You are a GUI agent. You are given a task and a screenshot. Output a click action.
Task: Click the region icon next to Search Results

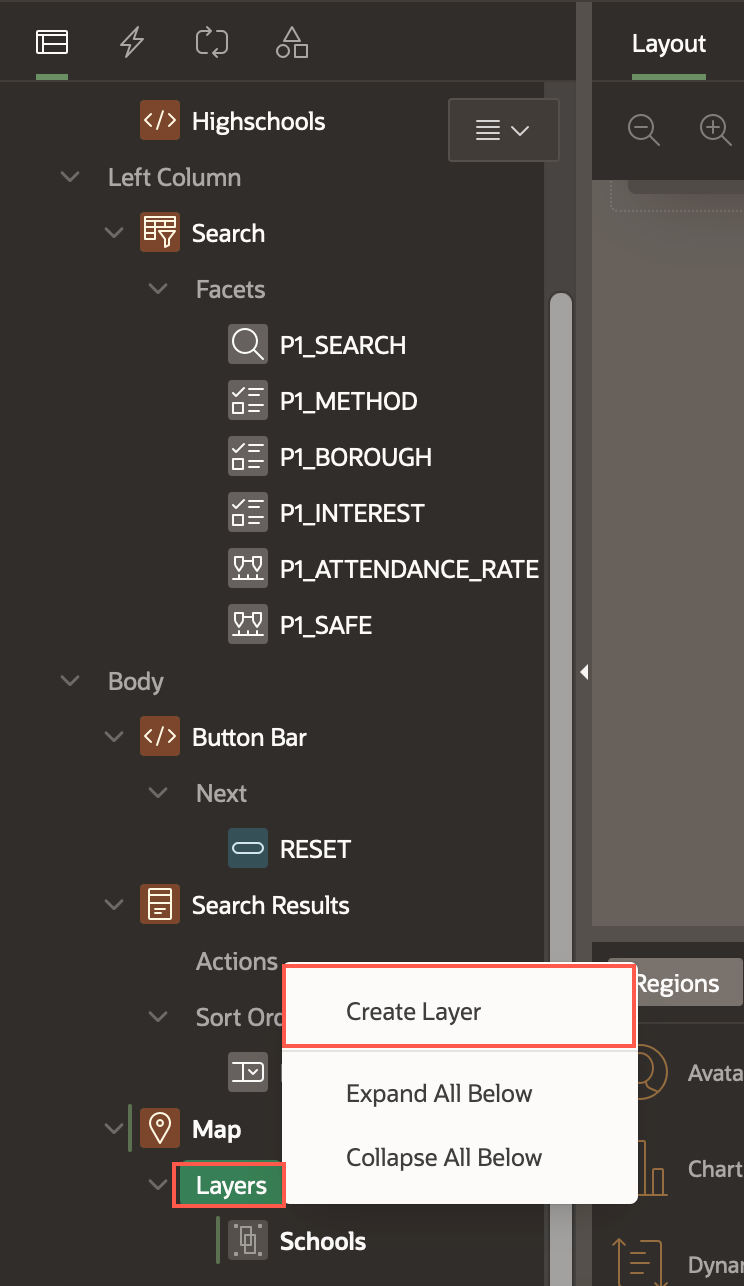159,904
